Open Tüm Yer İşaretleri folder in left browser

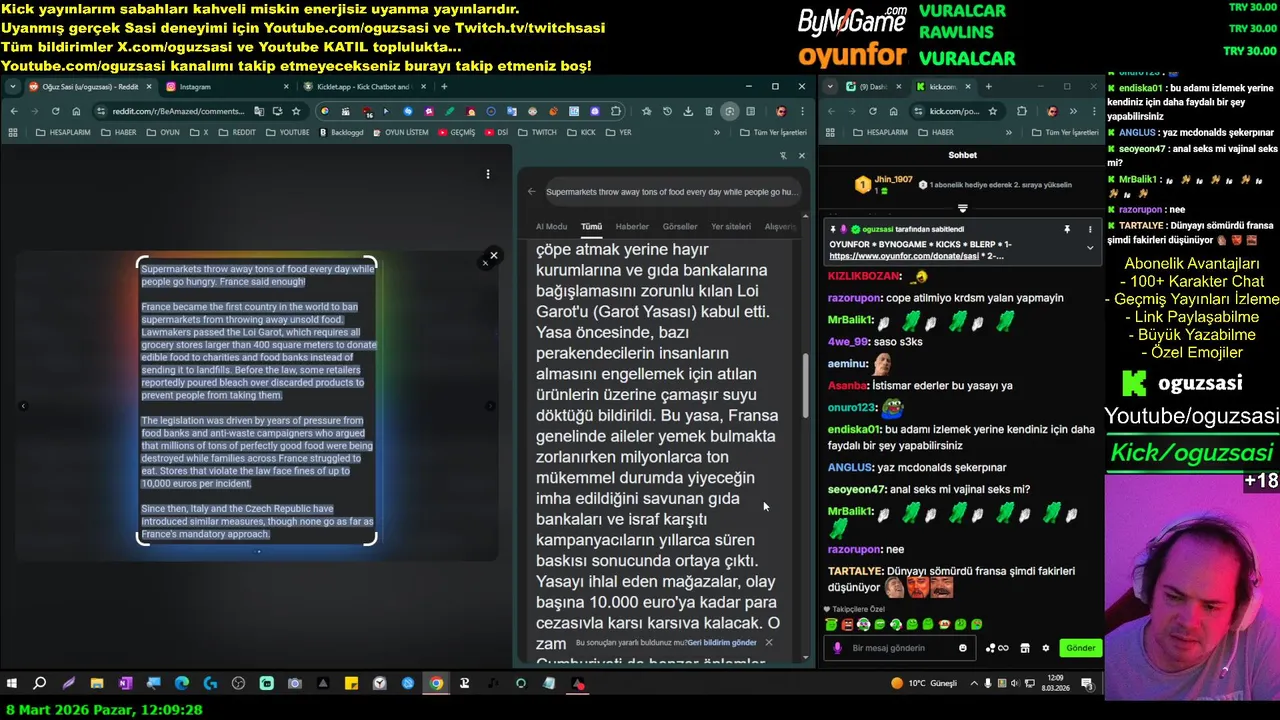coord(773,132)
